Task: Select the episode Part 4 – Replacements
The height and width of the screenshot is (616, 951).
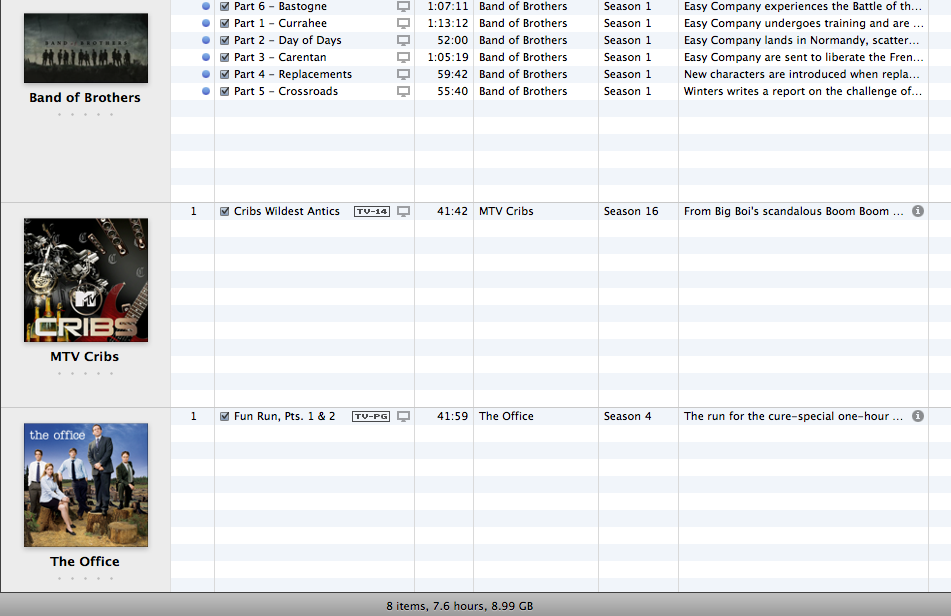Action: [293, 74]
